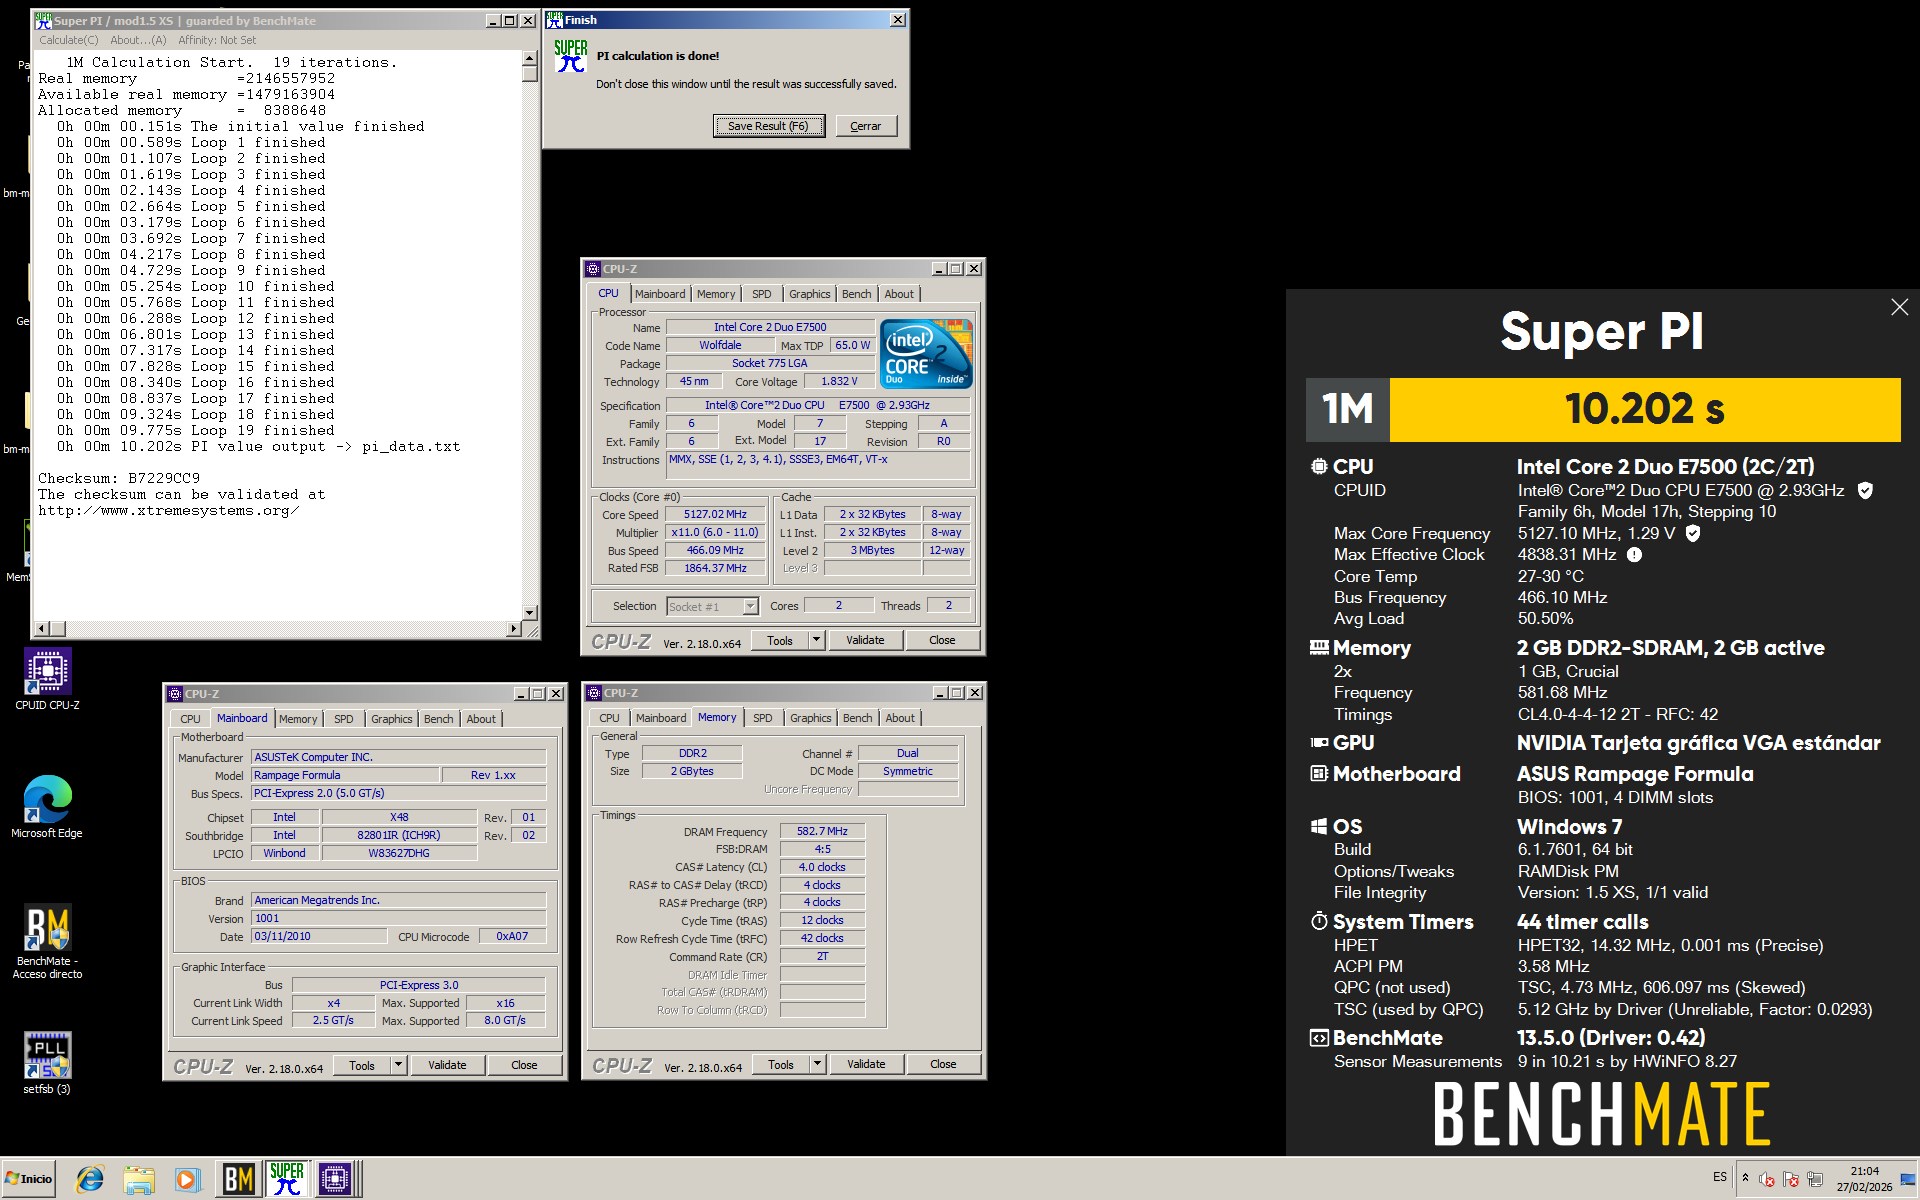Close the BenchMate Super PI result panel
This screenshot has height=1200, width=1920.
1899,307
